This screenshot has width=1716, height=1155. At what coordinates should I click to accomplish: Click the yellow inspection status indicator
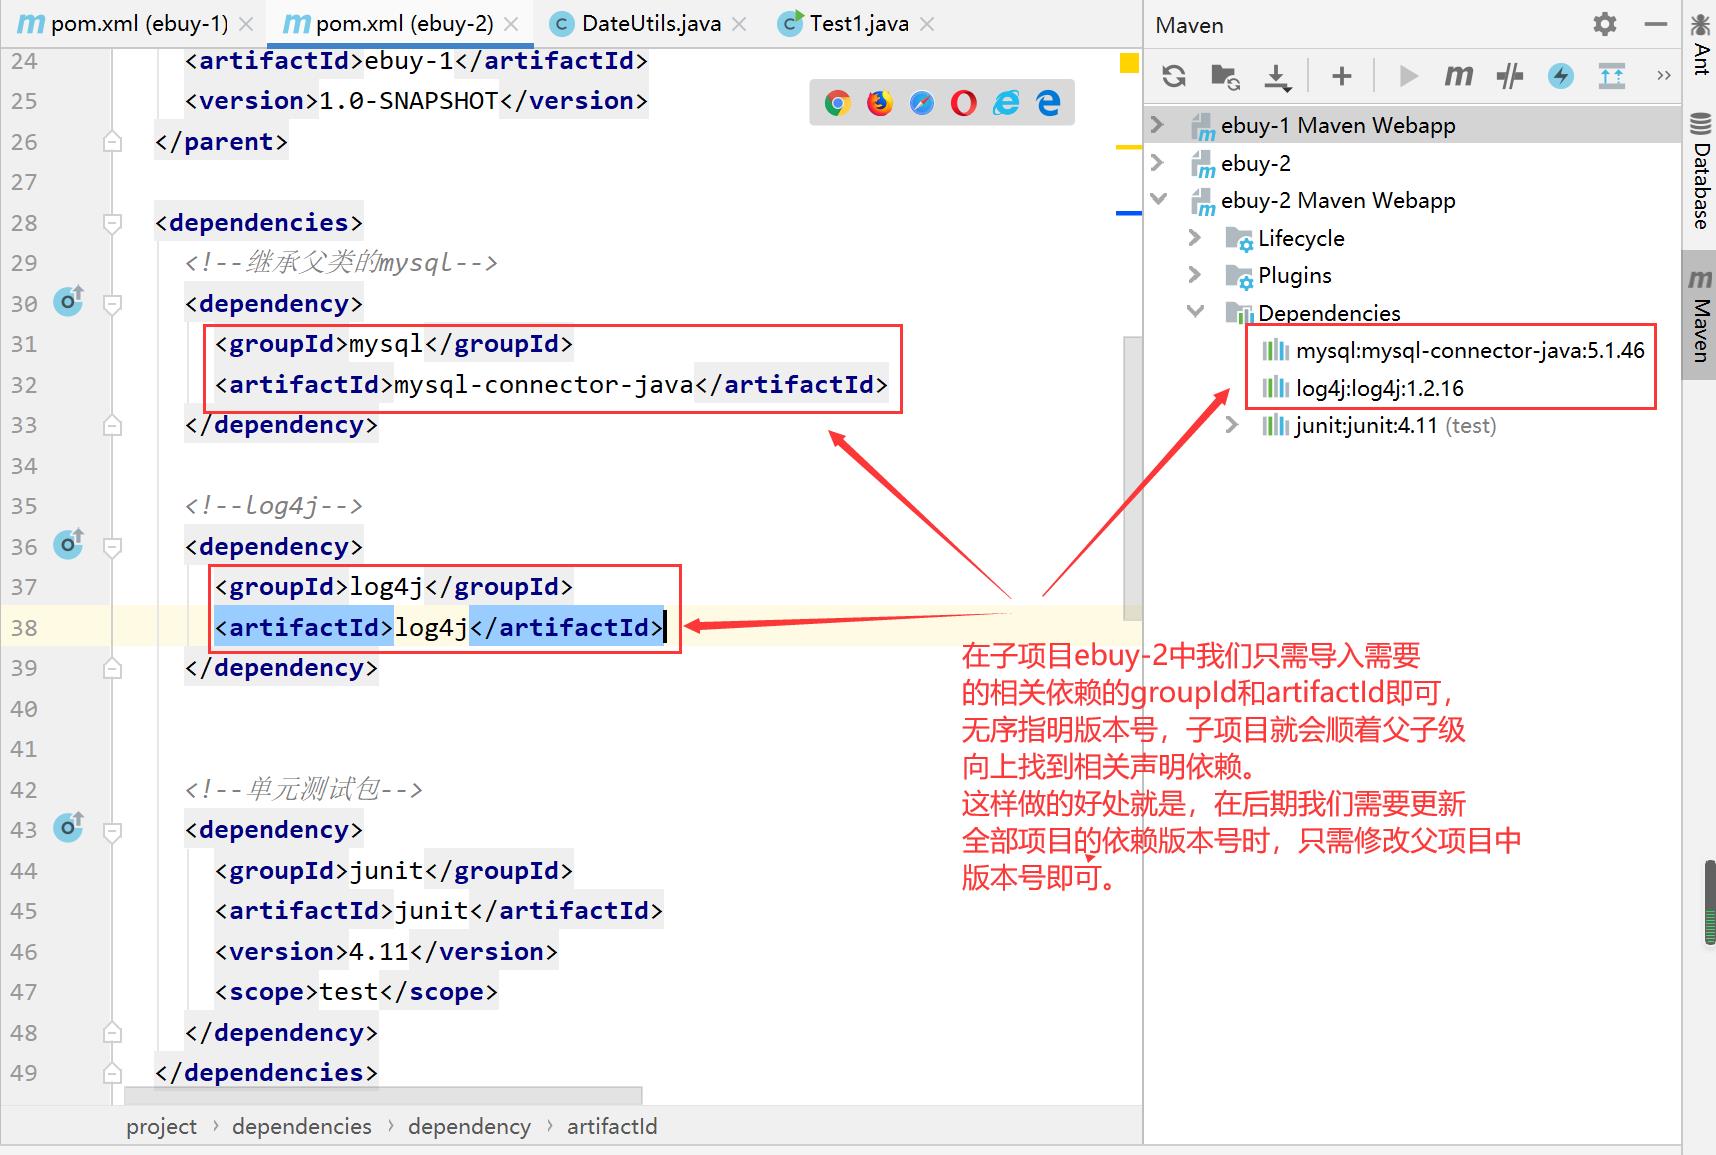(1129, 64)
